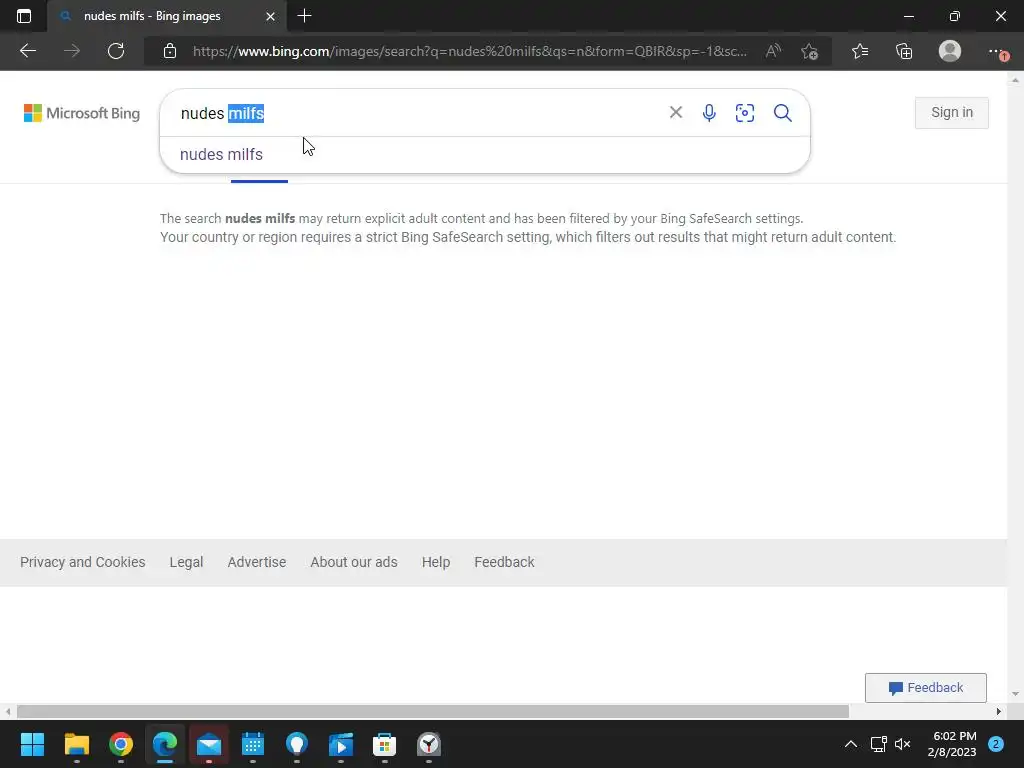Open the browser profile menu
1024x768 pixels.
[x=950, y=51]
